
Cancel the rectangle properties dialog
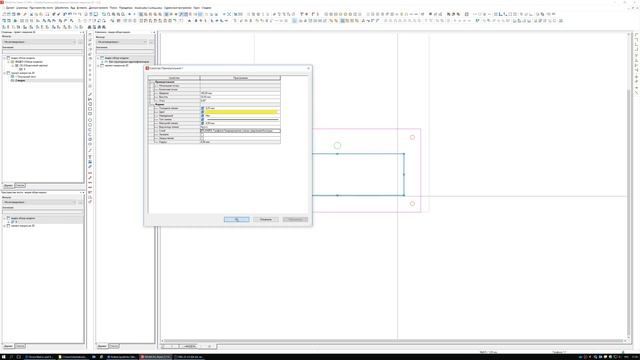pos(266,220)
